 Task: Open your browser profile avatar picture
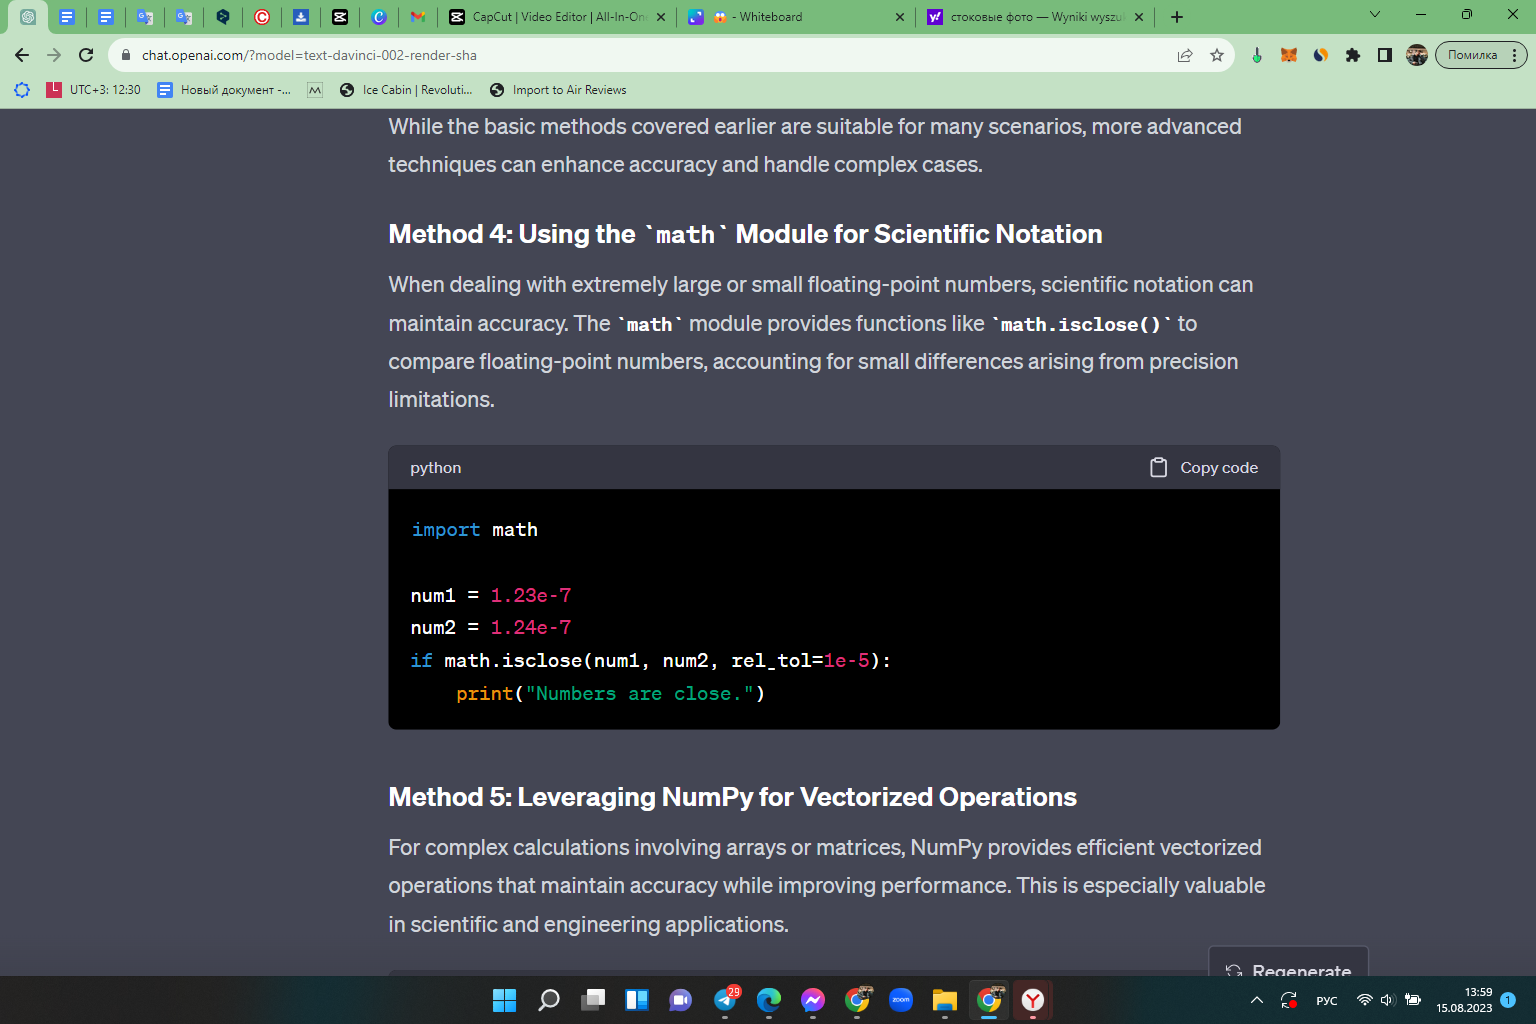coord(1417,55)
